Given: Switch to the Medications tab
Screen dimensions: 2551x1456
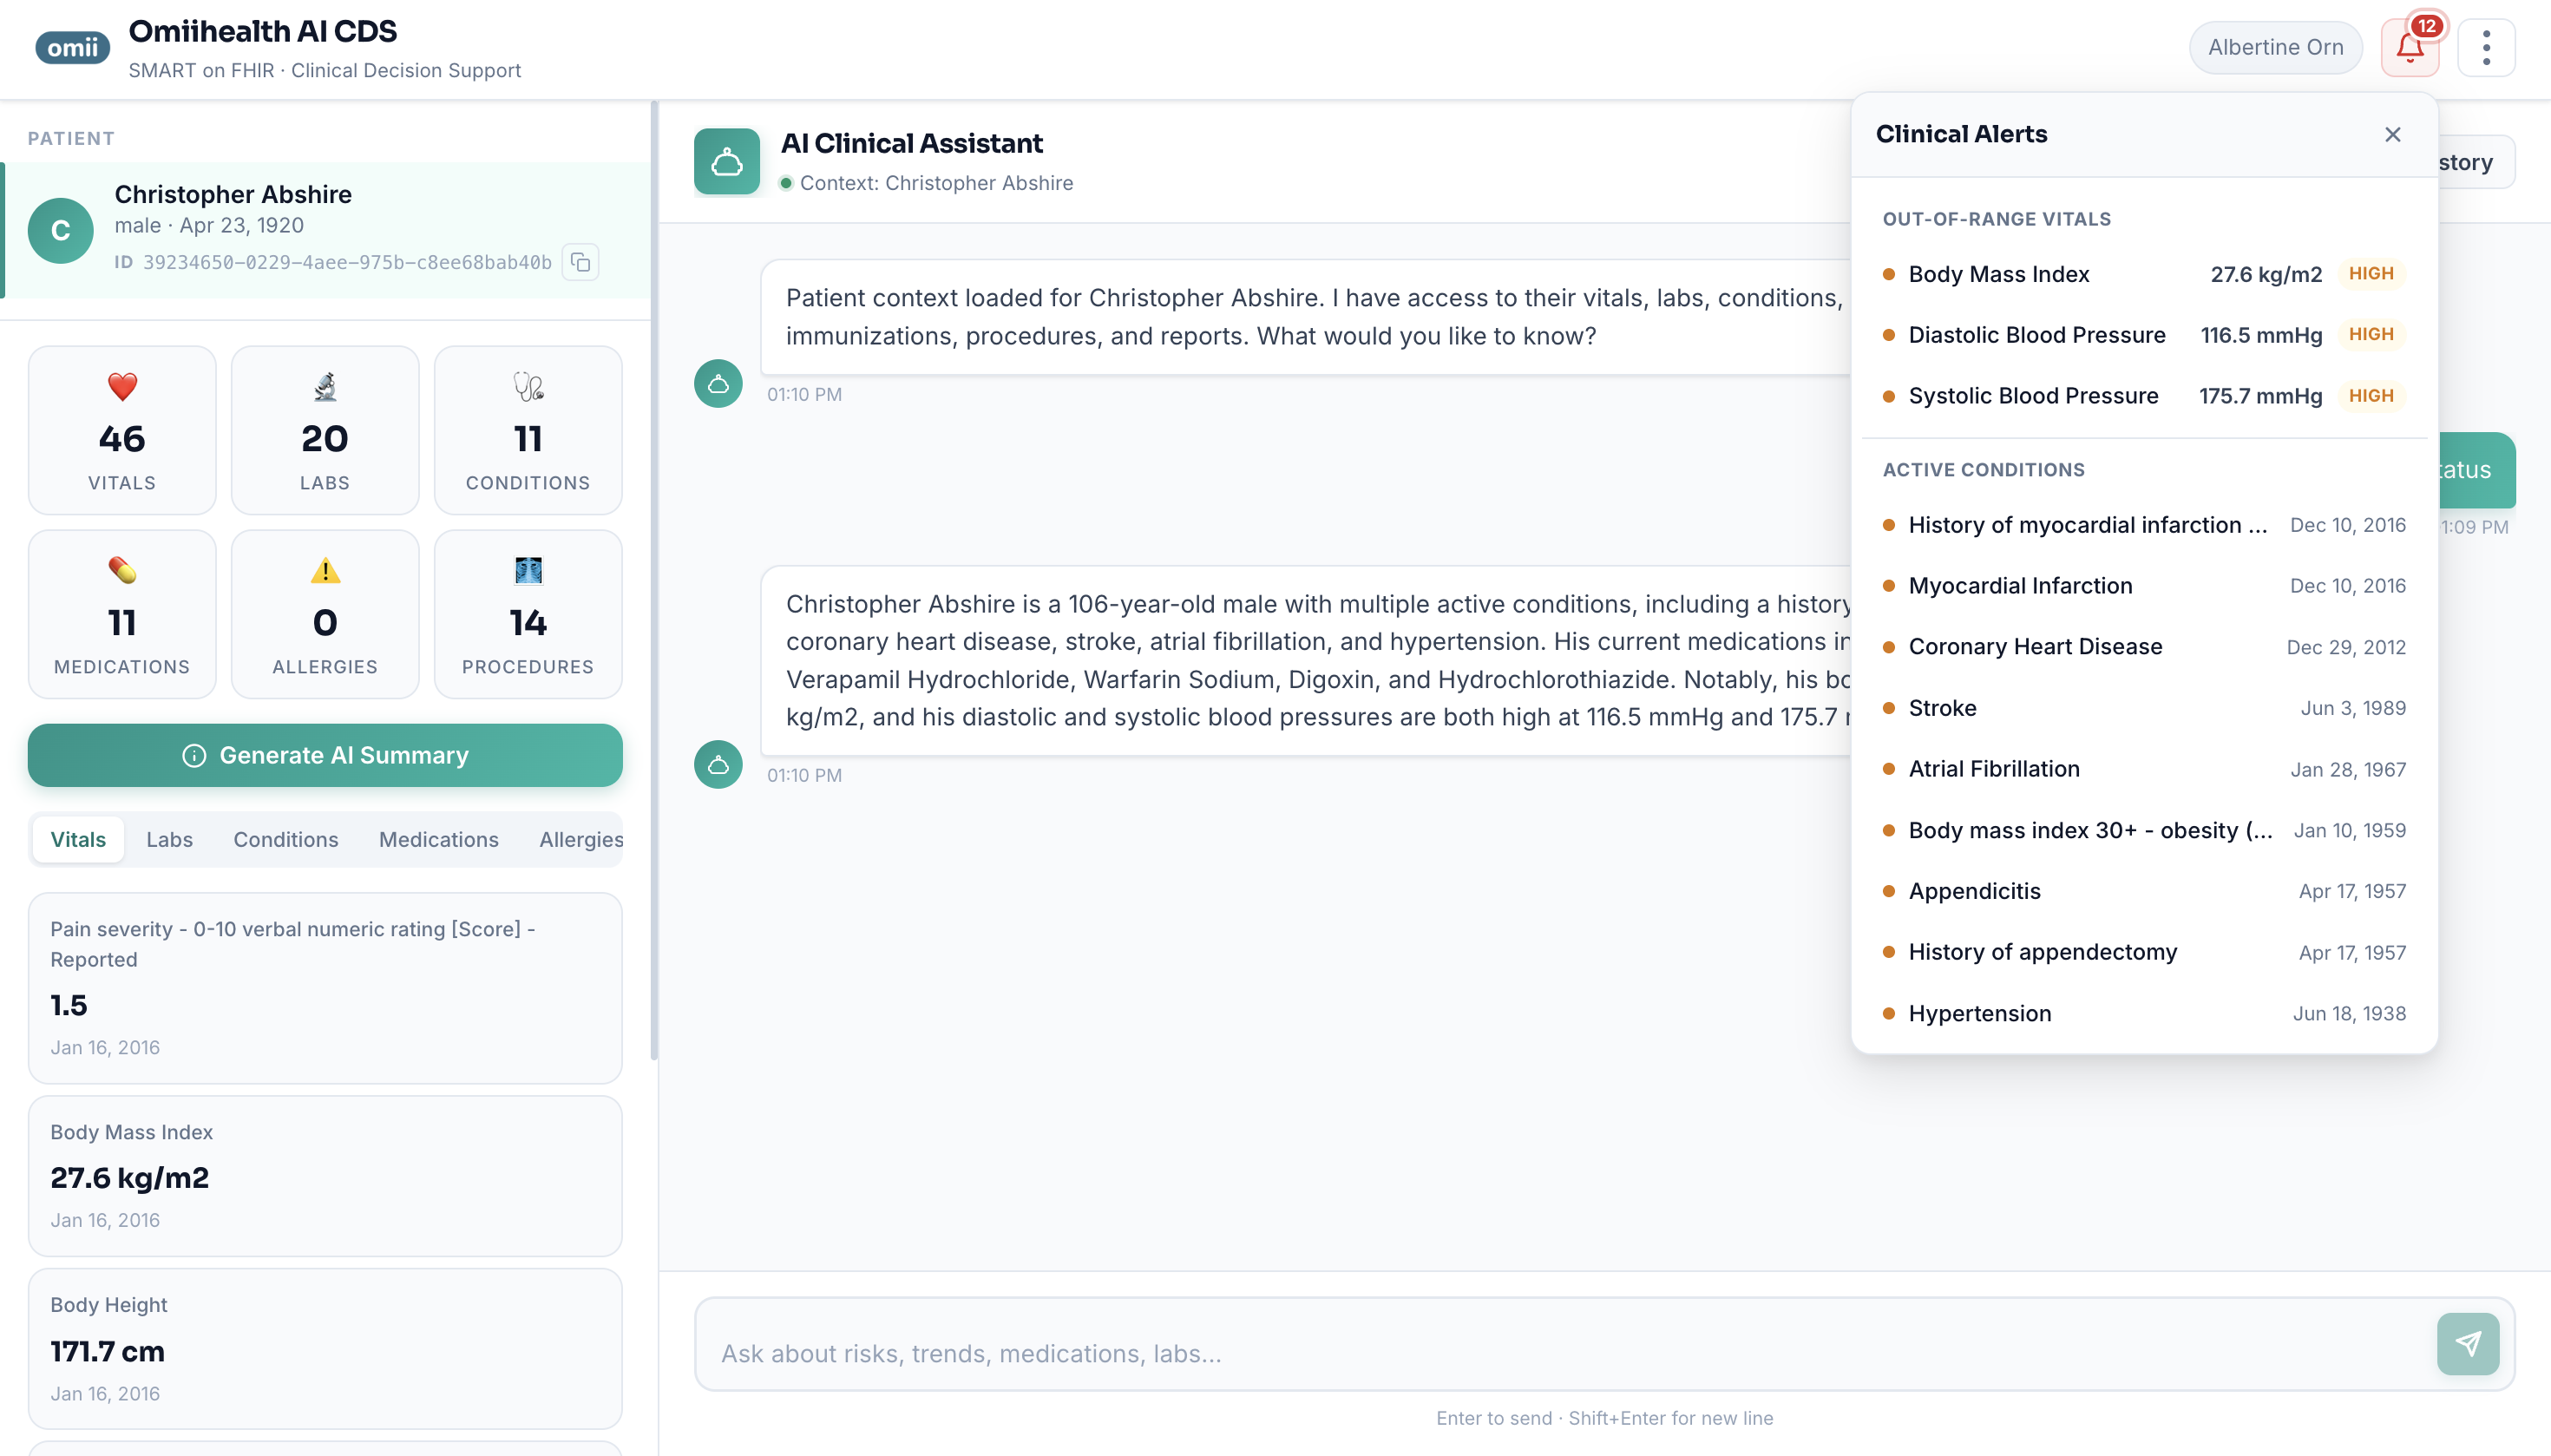Looking at the screenshot, I should click(439, 839).
